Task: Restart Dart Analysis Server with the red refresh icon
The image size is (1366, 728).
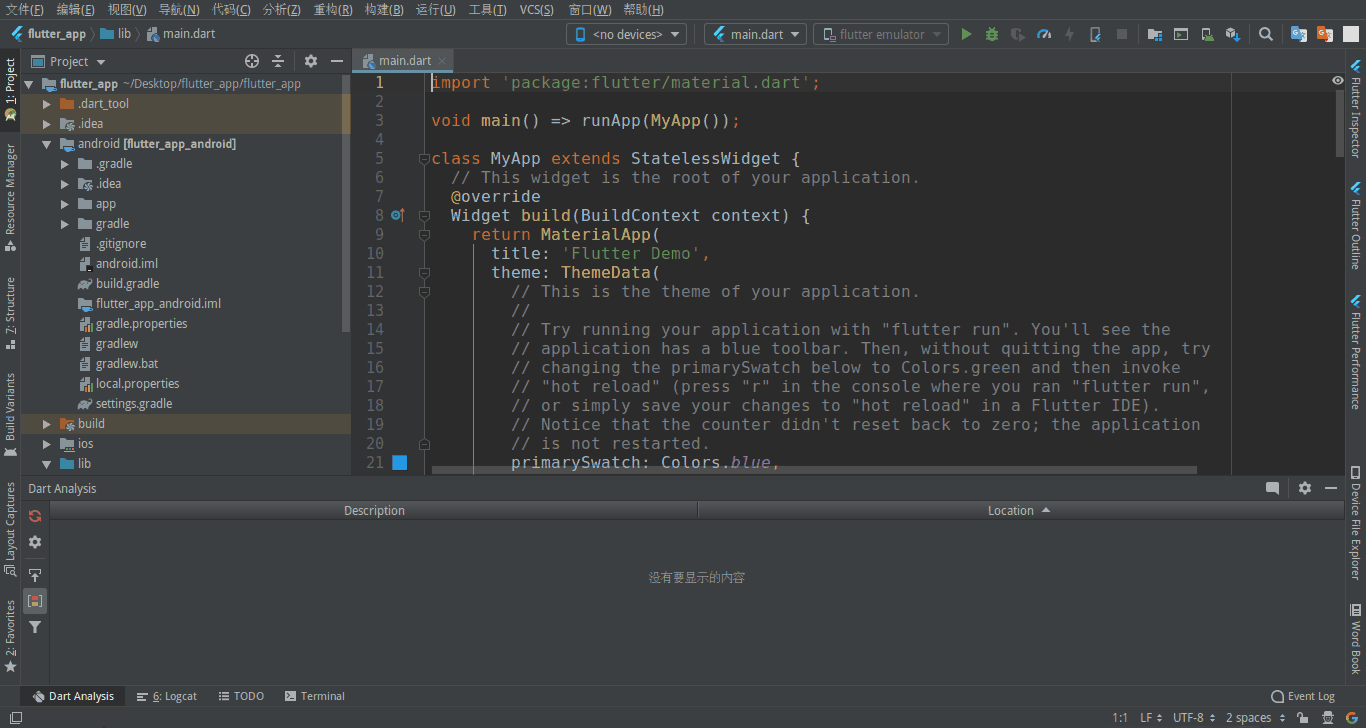Action: point(35,516)
